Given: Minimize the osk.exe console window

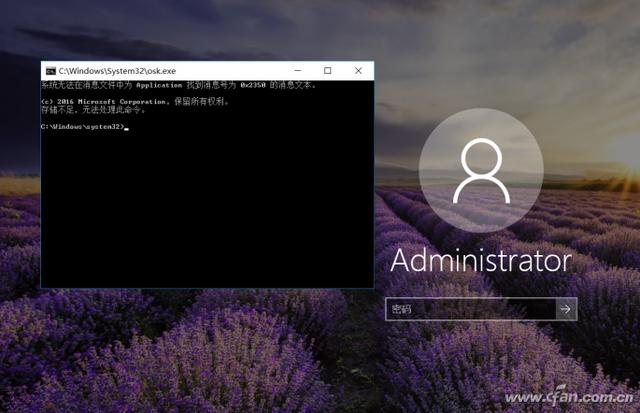Looking at the screenshot, I should coord(298,71).
